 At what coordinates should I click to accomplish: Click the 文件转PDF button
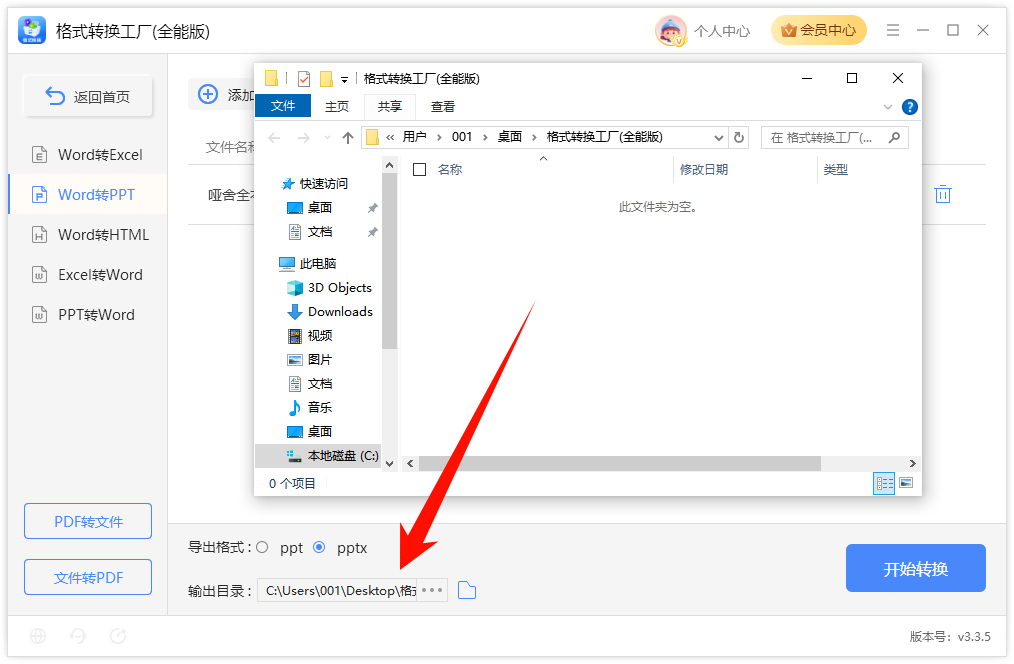tap(88, 577)
